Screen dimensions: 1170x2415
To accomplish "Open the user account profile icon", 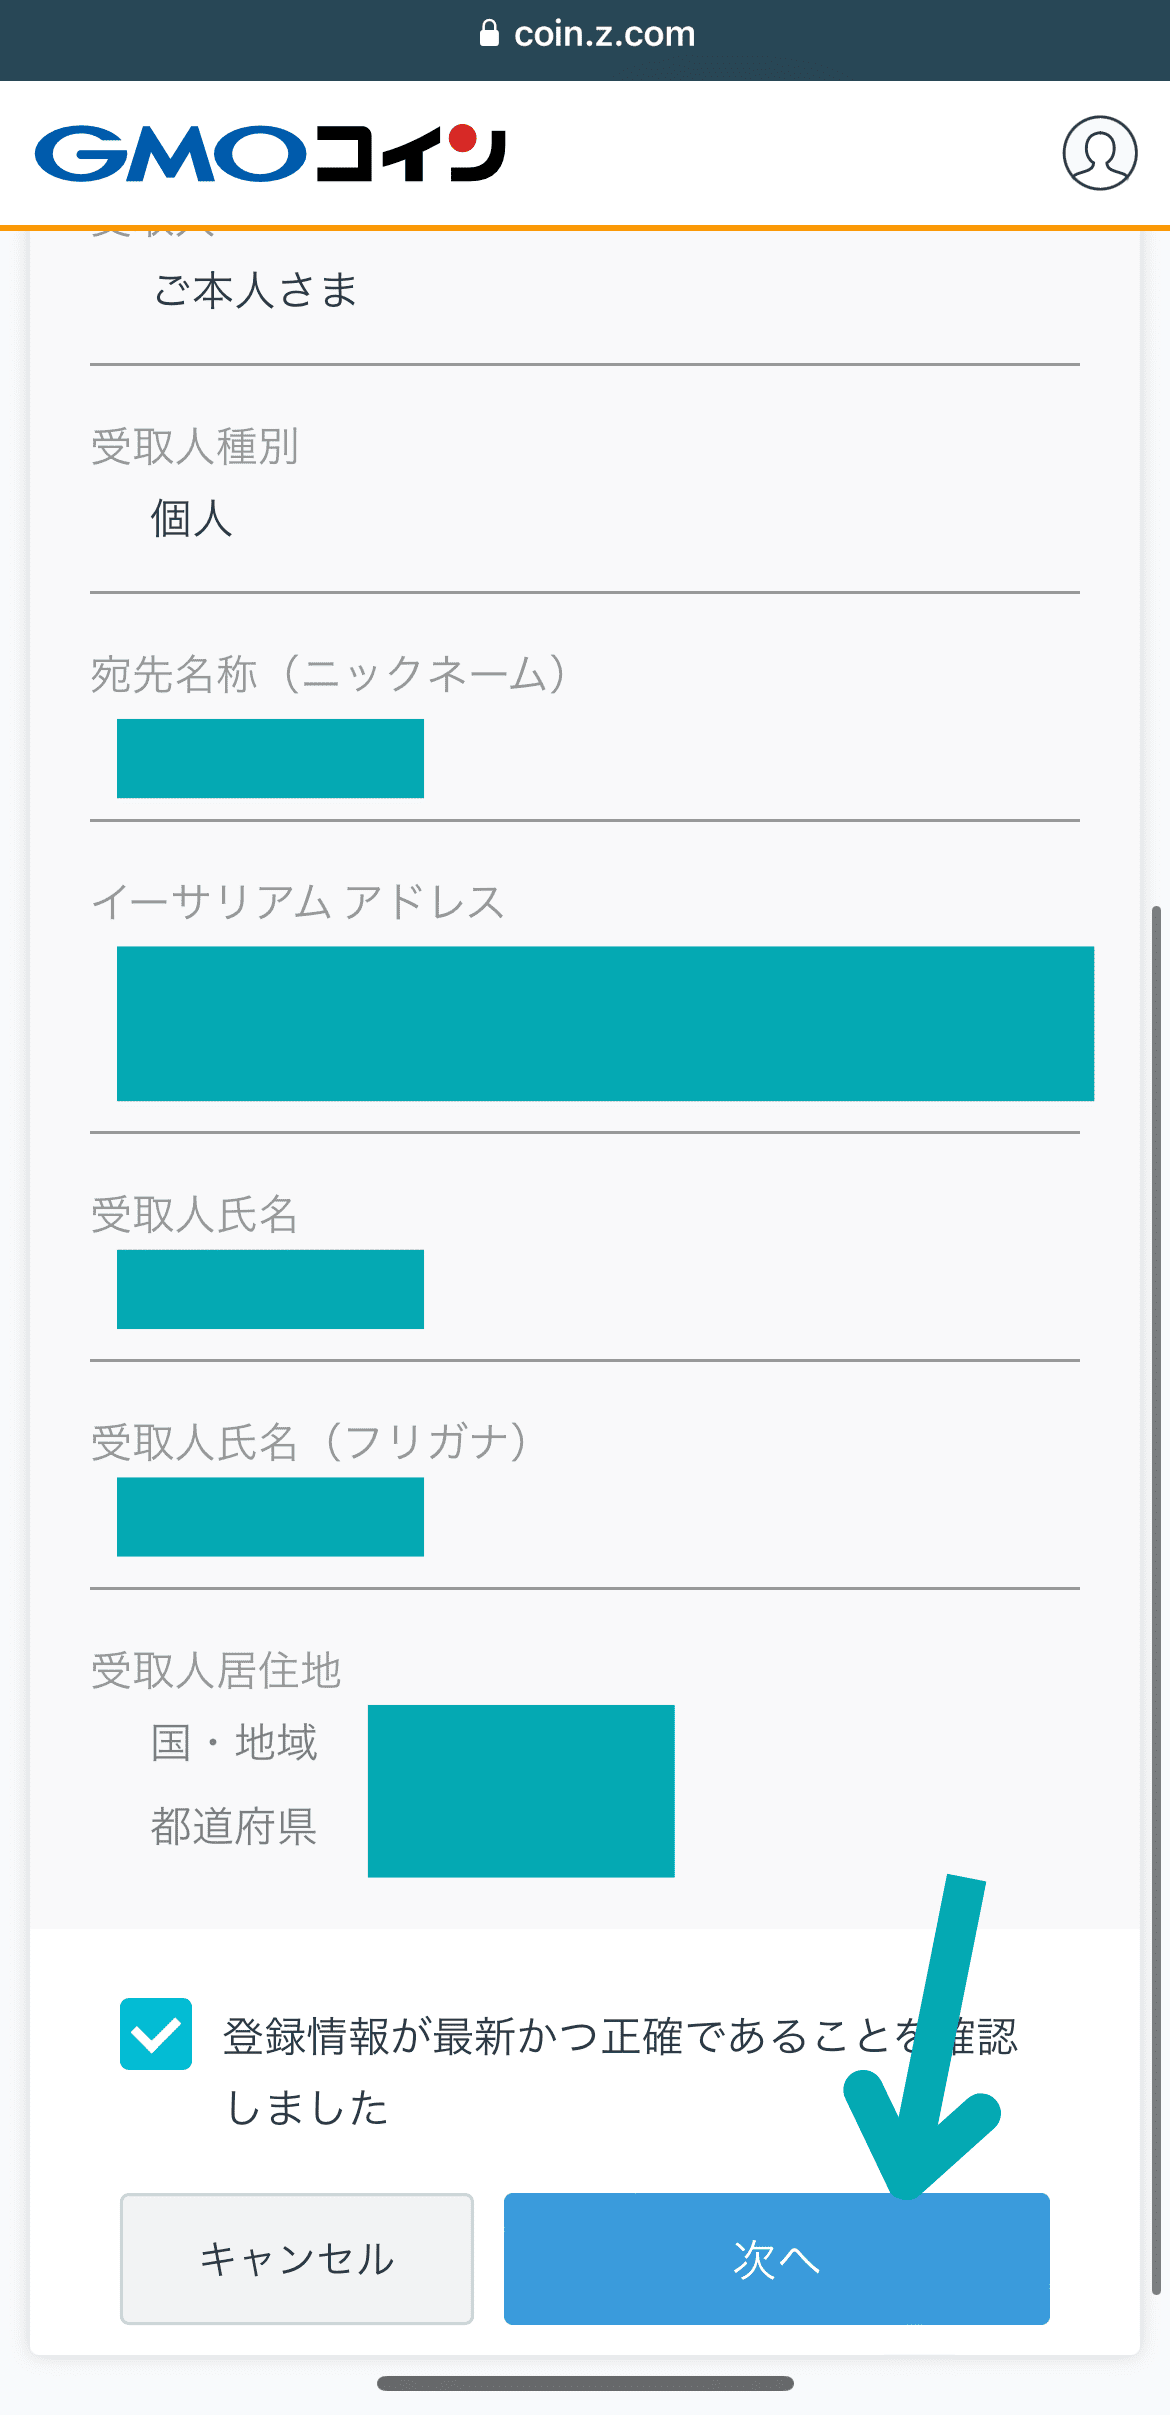I will [x=1099, y=153].
